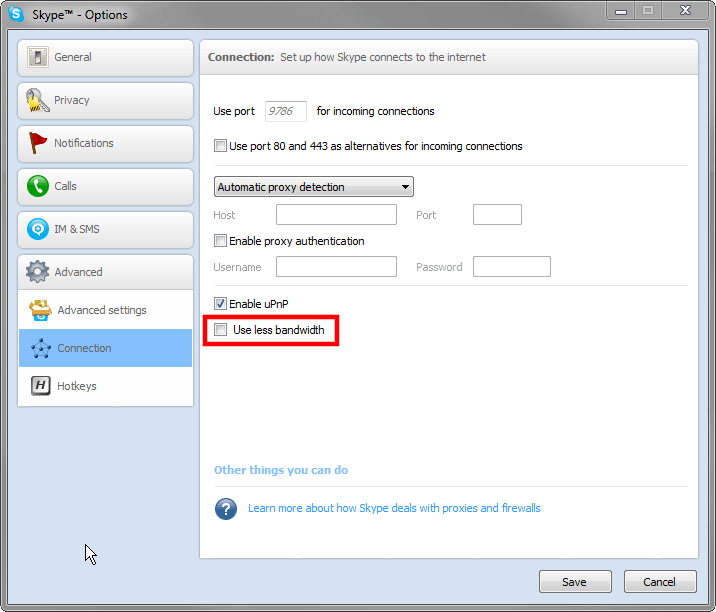716x612 pixels.
Task: Open the Automatic proxy detection dropdown
Action: coord(313,187)
